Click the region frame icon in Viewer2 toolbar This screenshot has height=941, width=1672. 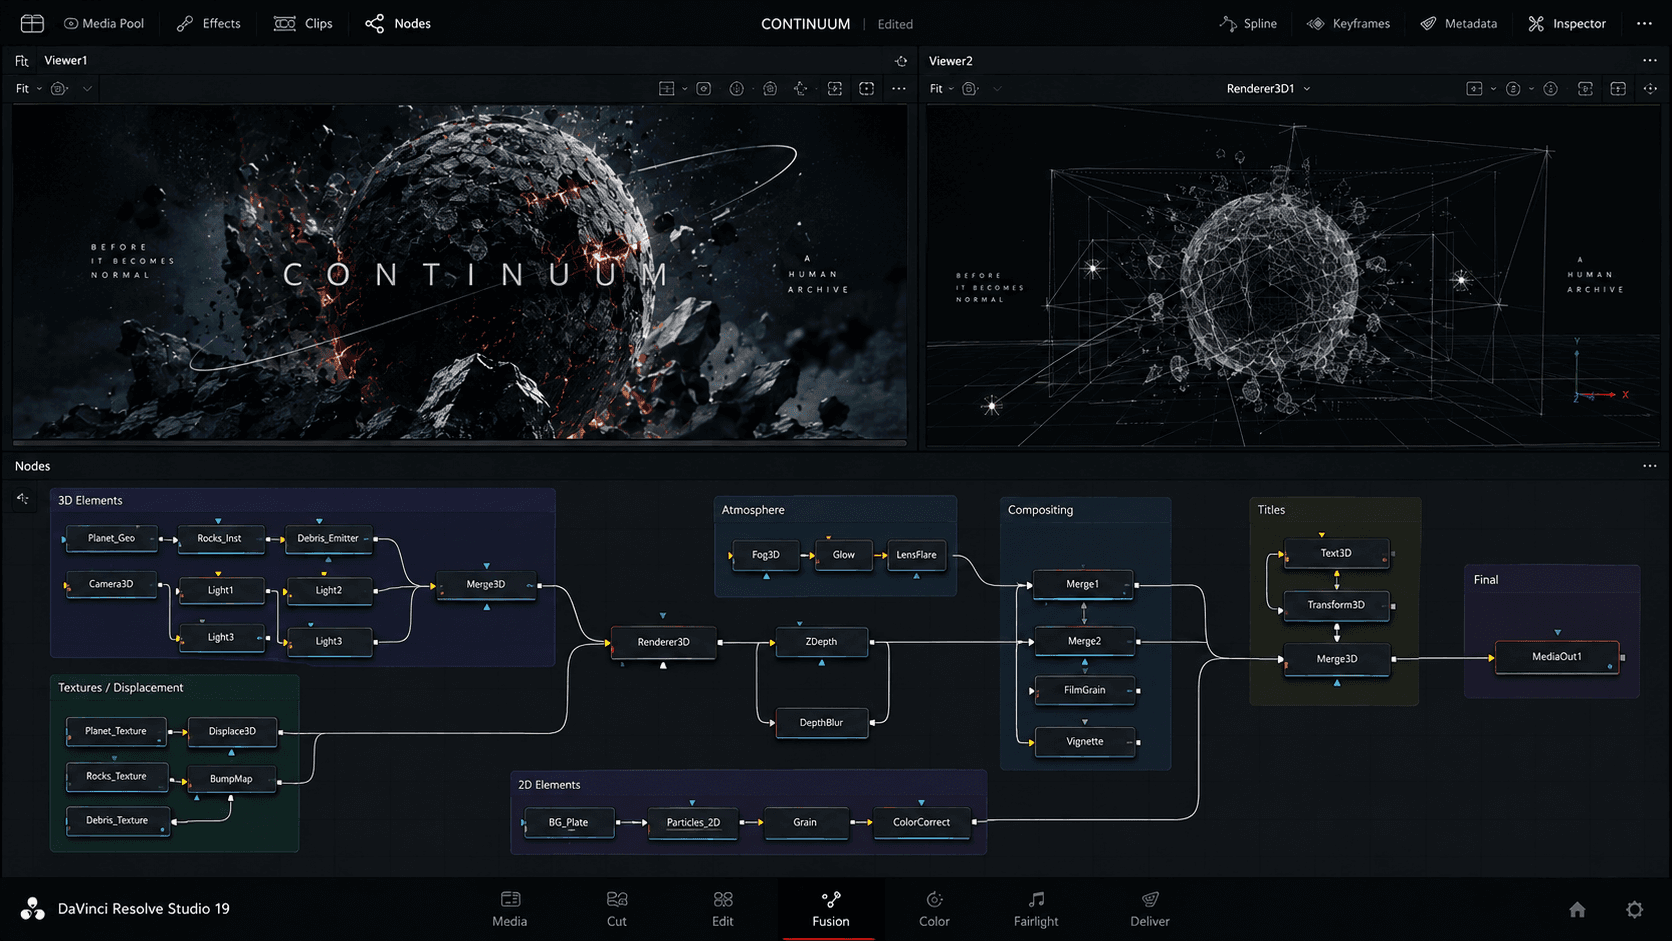(1585, 89)
